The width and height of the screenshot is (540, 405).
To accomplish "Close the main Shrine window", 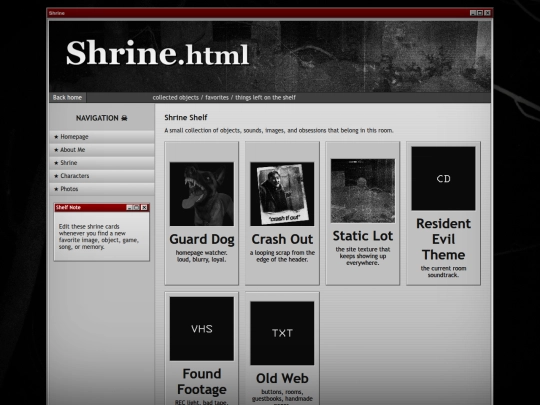I will coord(487,13).
